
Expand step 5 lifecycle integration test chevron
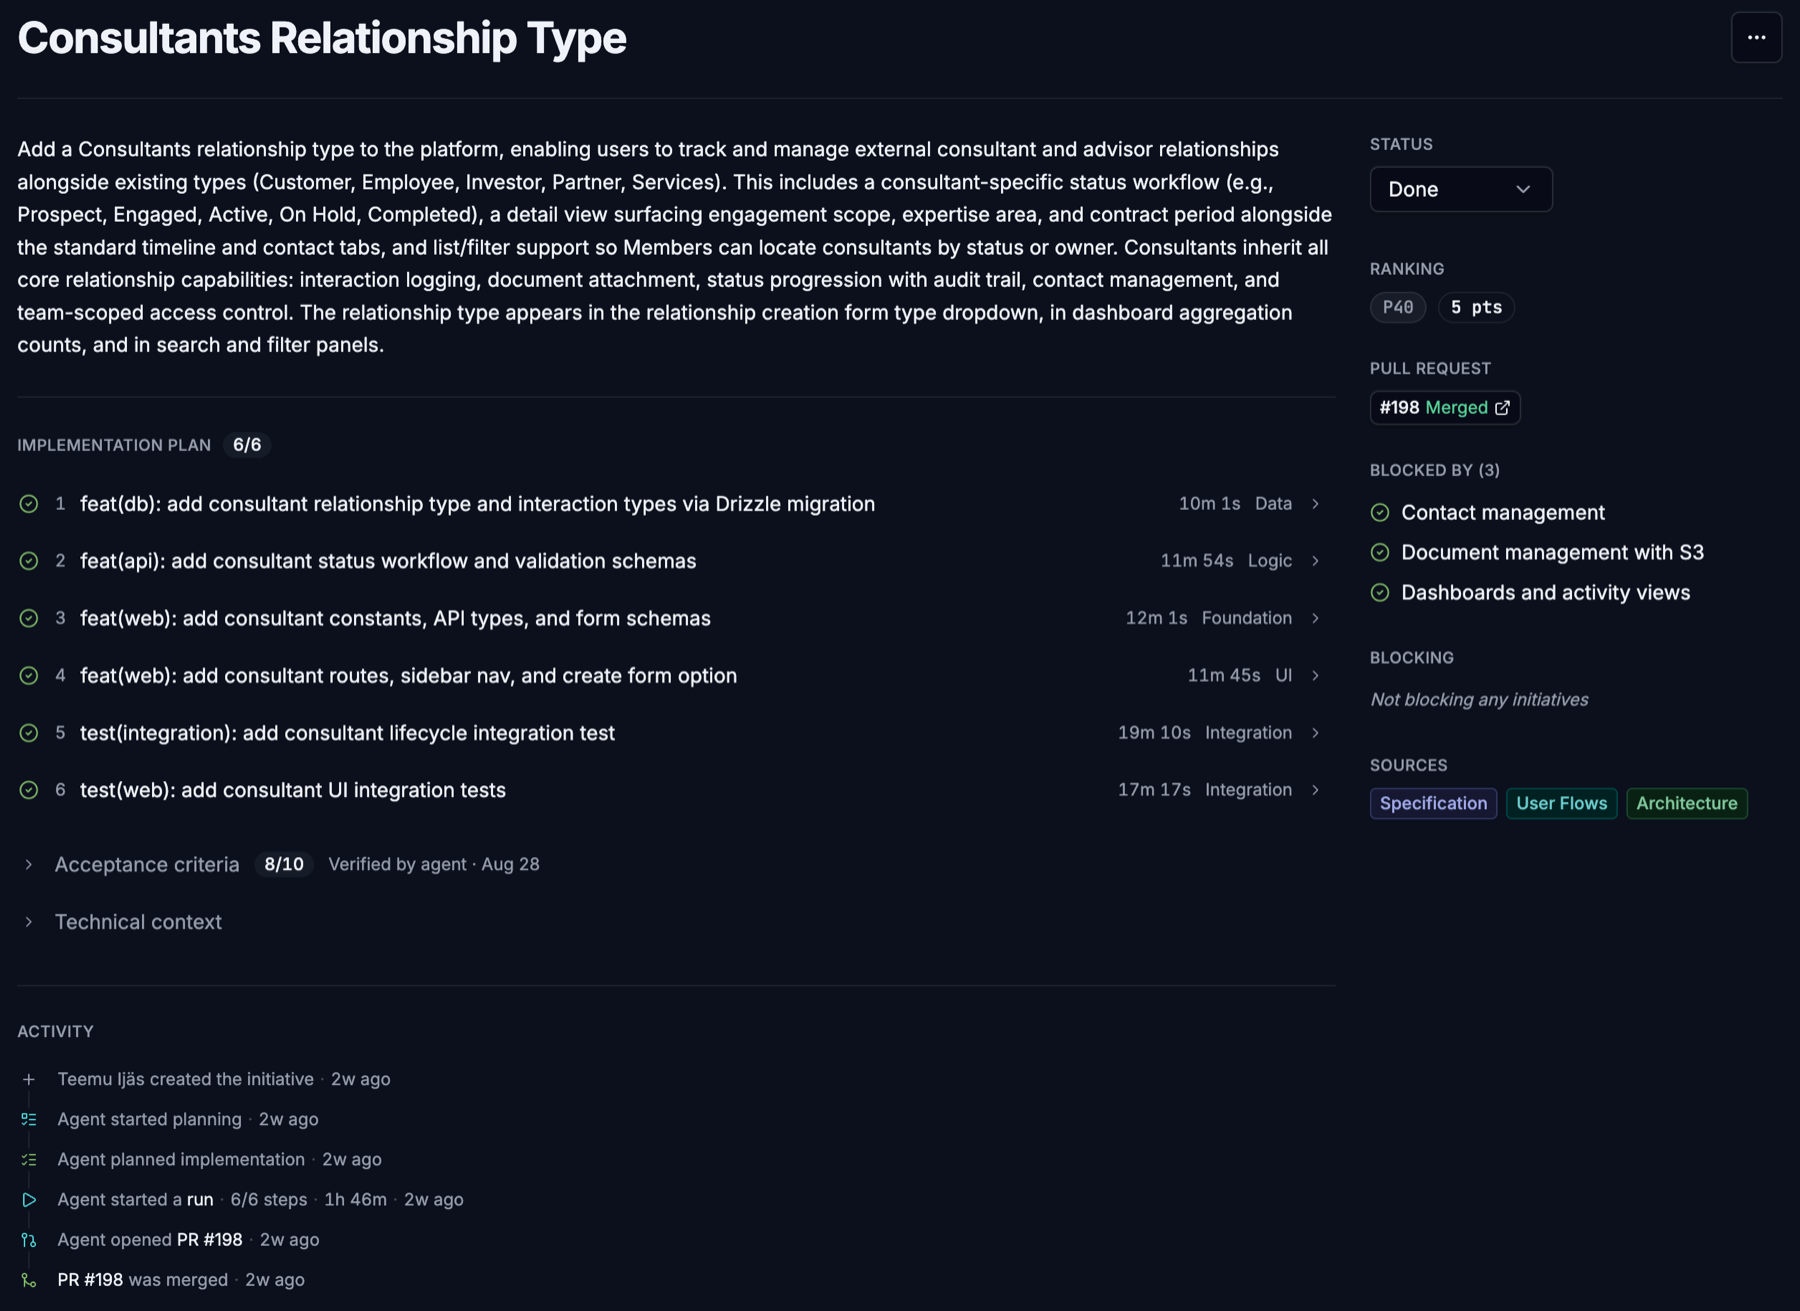point(1315,733)
